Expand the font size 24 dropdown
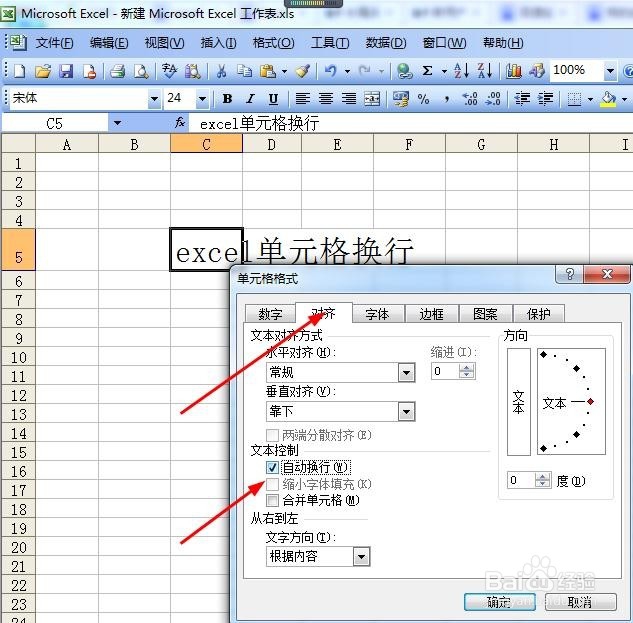Screen dimensions: 633x623 pyautogui.click(x=202, y=99)
